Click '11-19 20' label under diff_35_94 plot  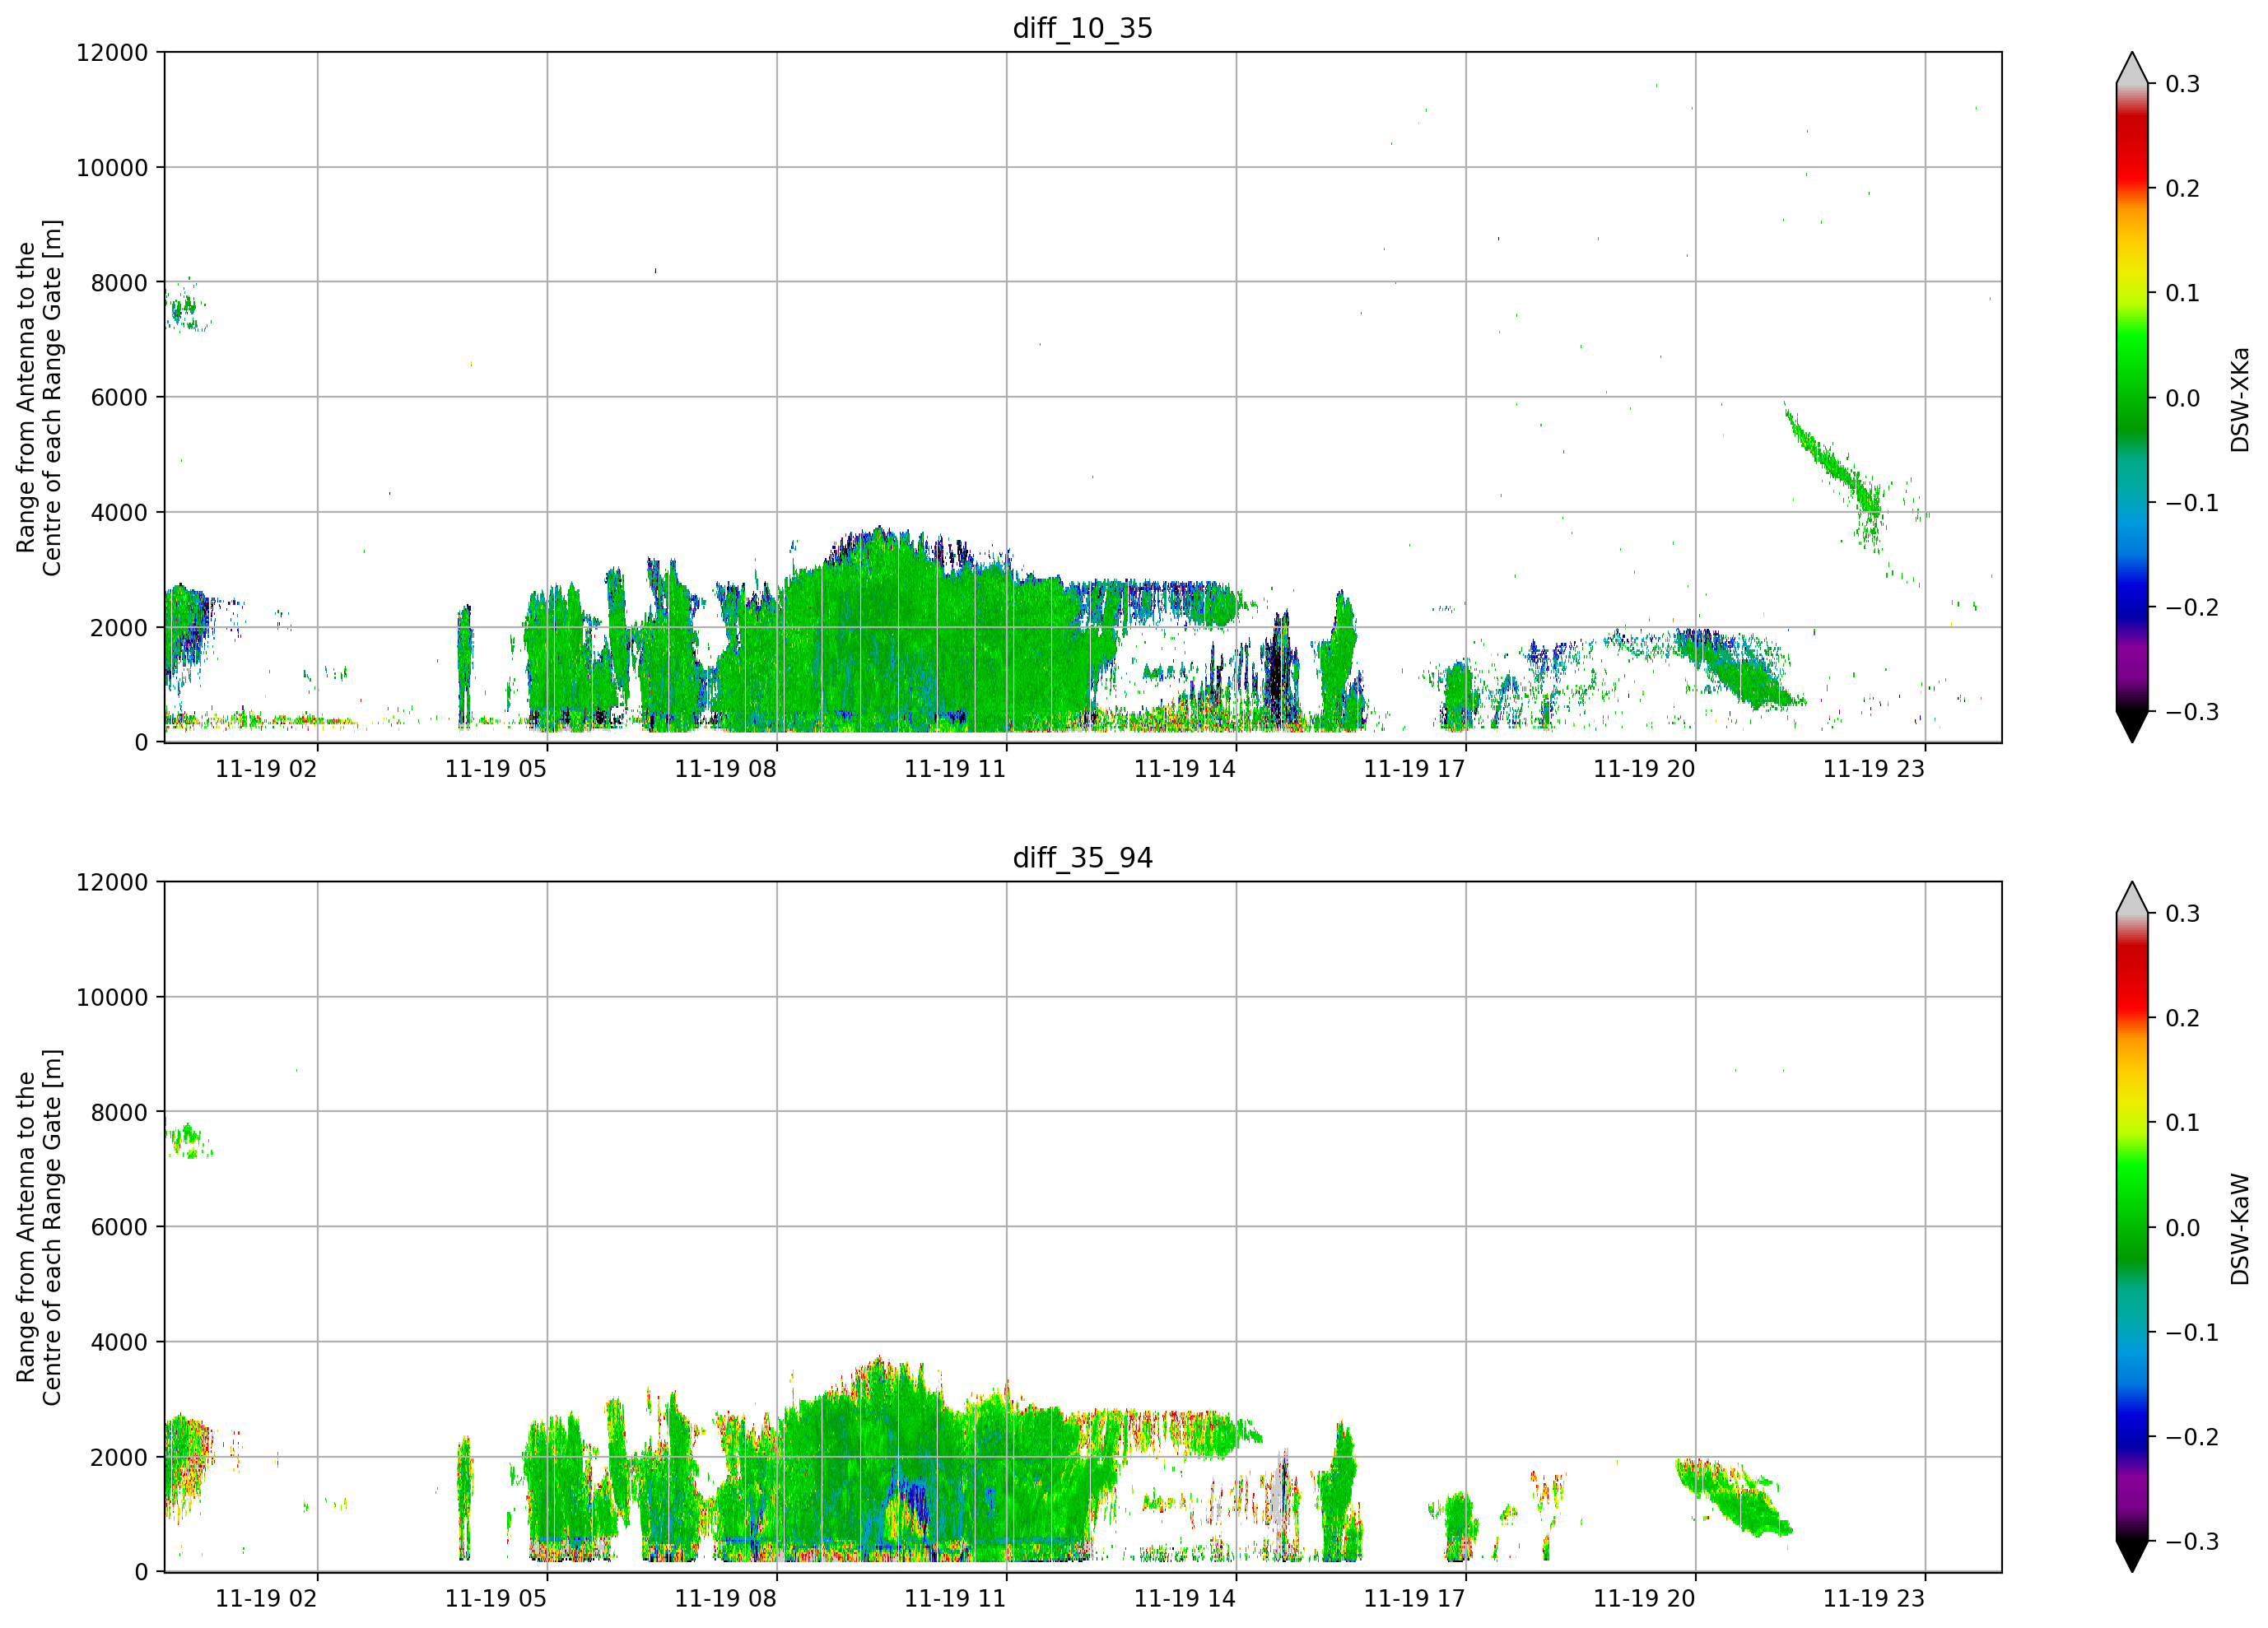(x=1644, y=1598)
